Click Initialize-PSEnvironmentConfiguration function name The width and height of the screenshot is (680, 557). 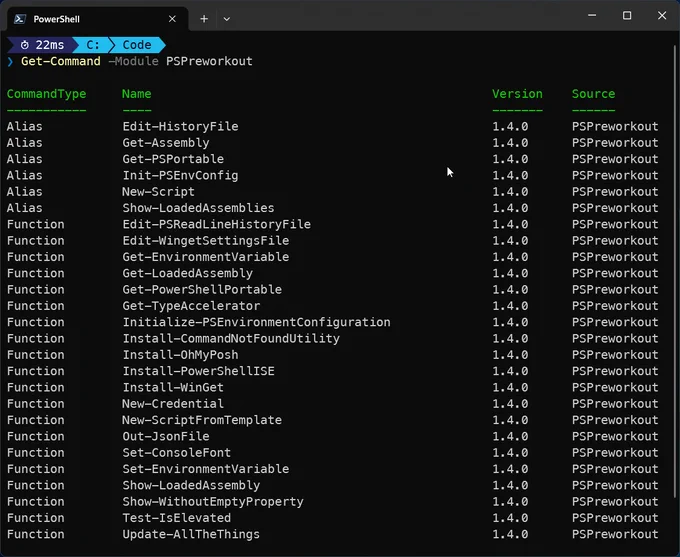point(256,322)
